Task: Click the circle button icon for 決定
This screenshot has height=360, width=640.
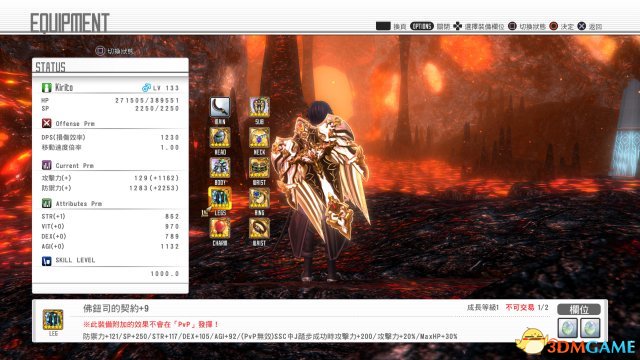Action: pos(553,26)
